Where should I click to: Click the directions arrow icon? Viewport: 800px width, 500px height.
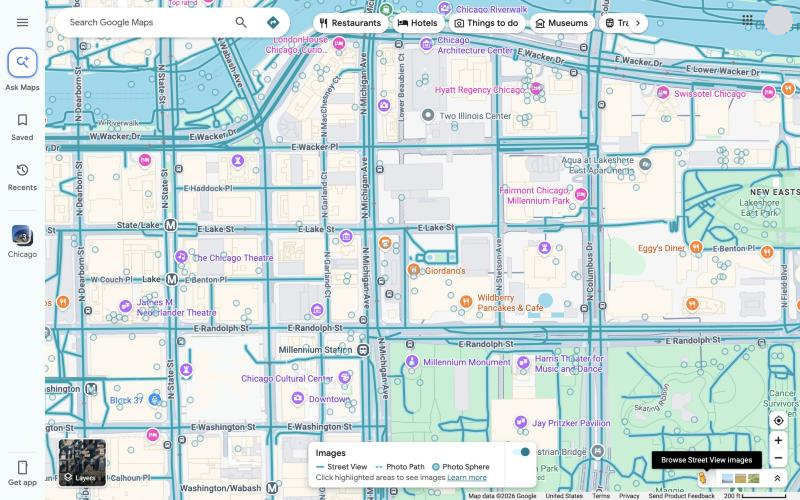(273, 22)
